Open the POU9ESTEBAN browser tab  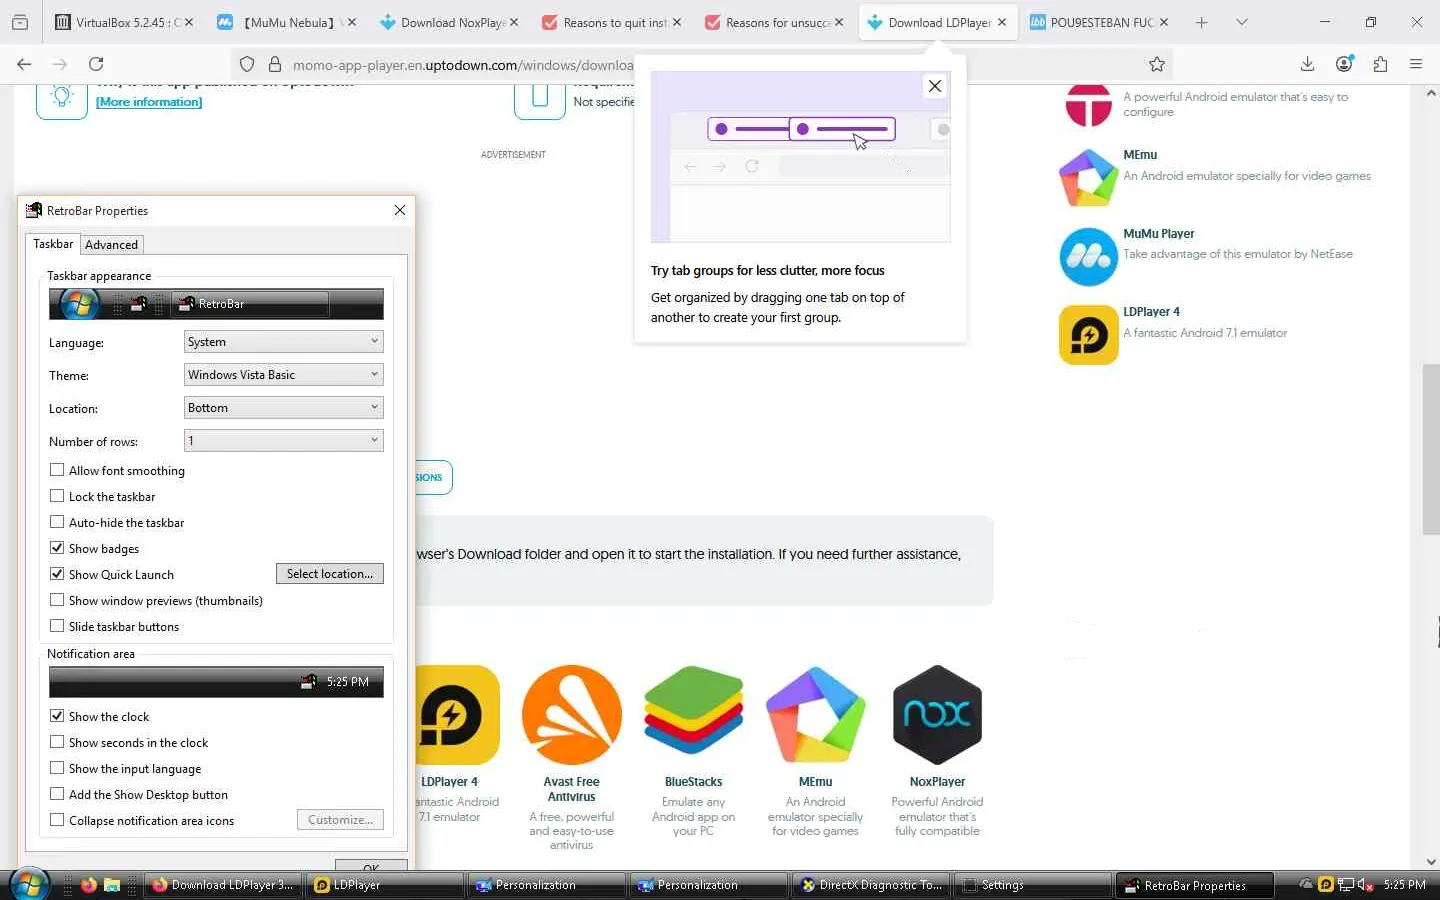[1099, 22]
